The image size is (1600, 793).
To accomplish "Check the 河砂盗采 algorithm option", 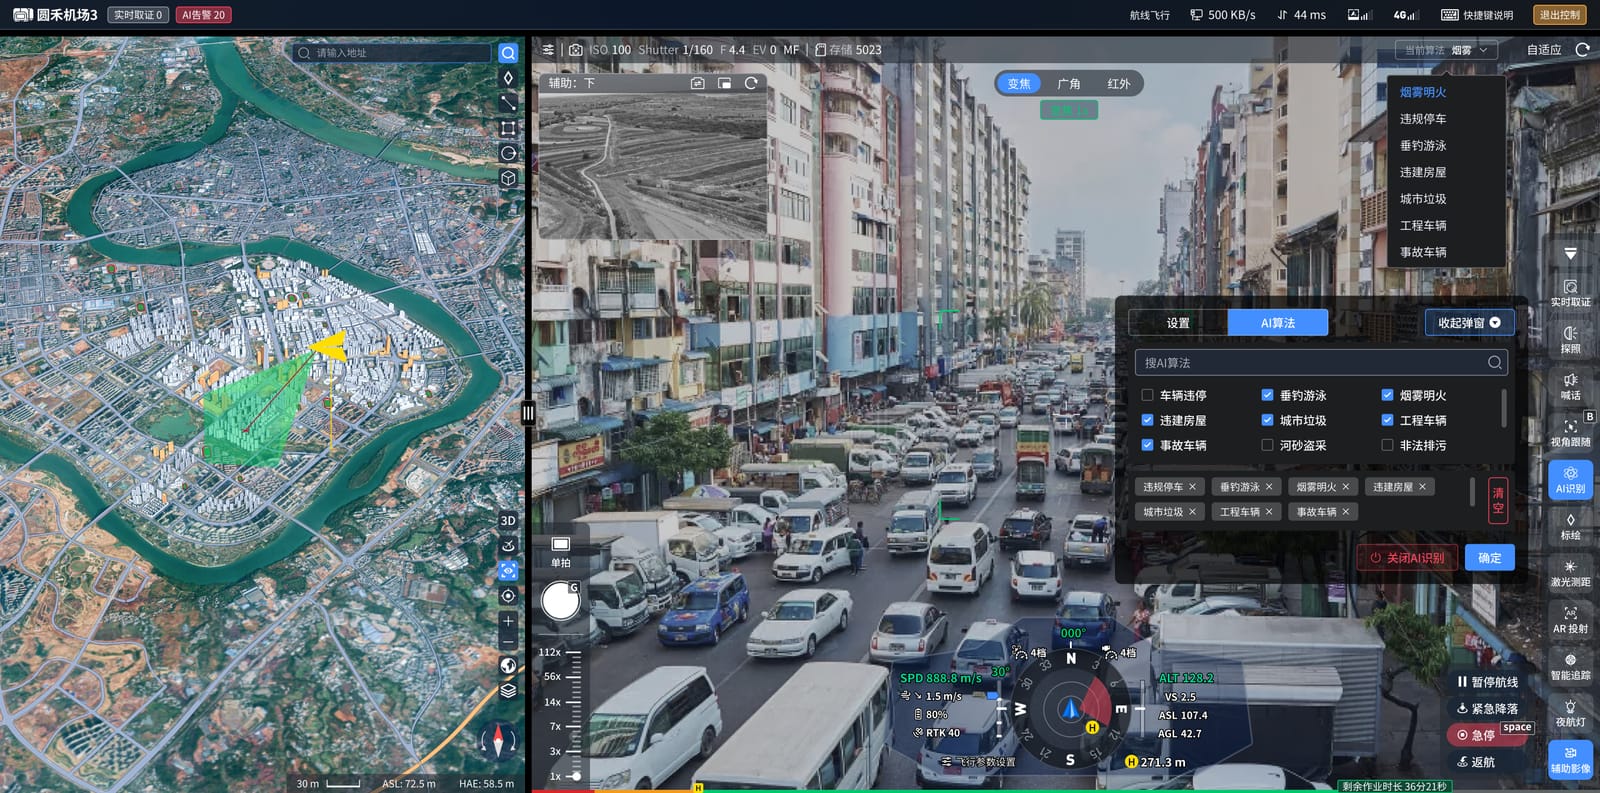I will pos(1267,445).
